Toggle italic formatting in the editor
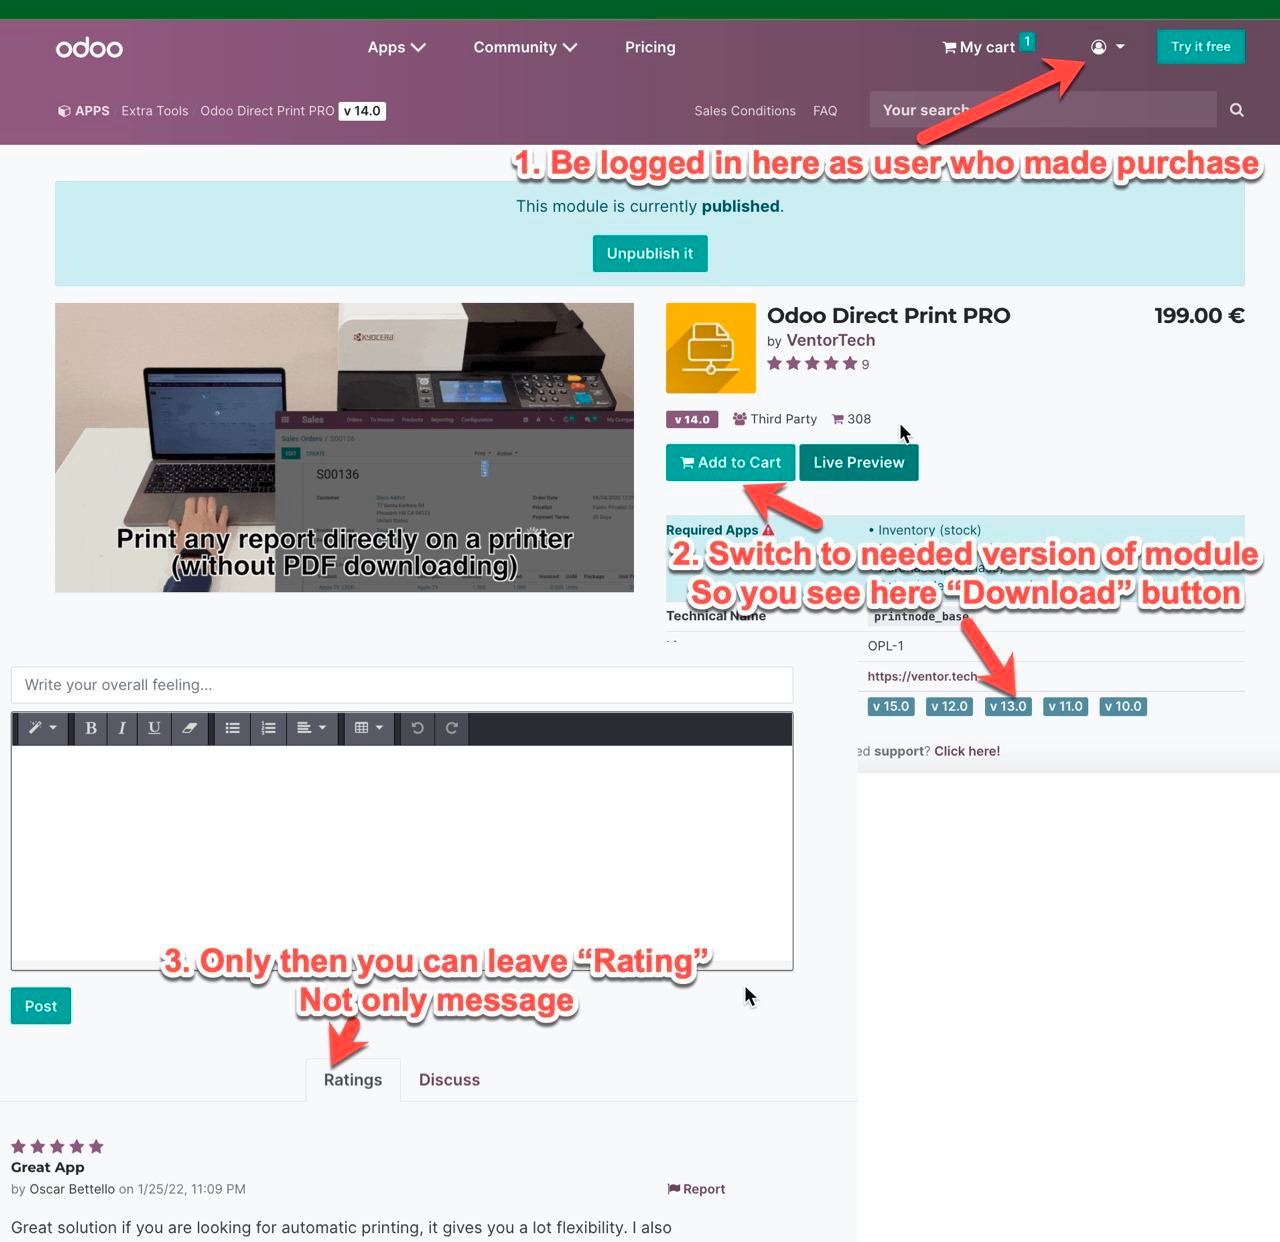 click(122, 728)
